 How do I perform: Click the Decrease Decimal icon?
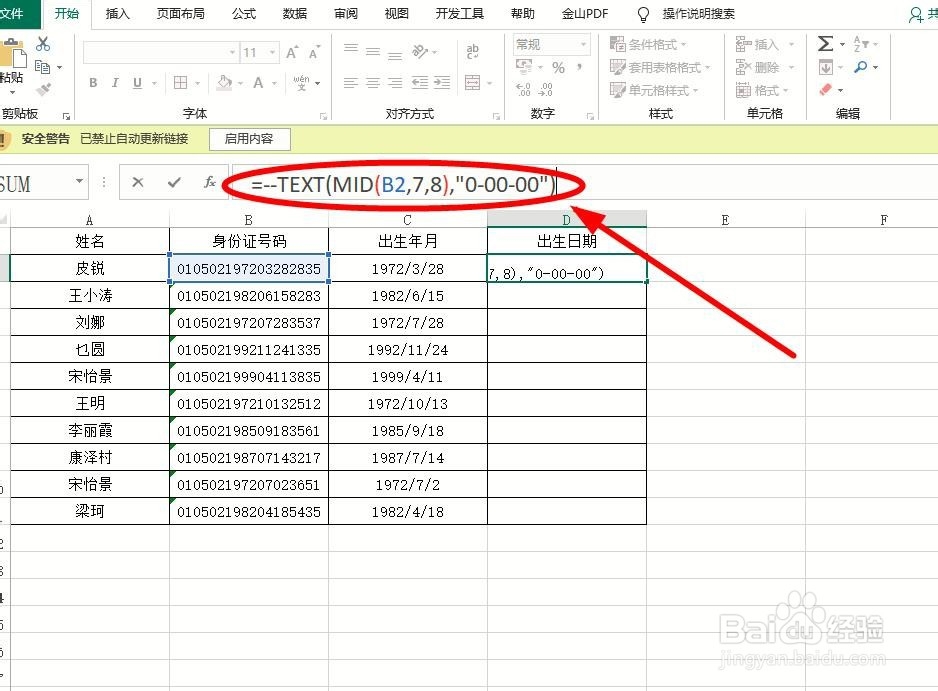pyautogui.click(x=546, y=90)
